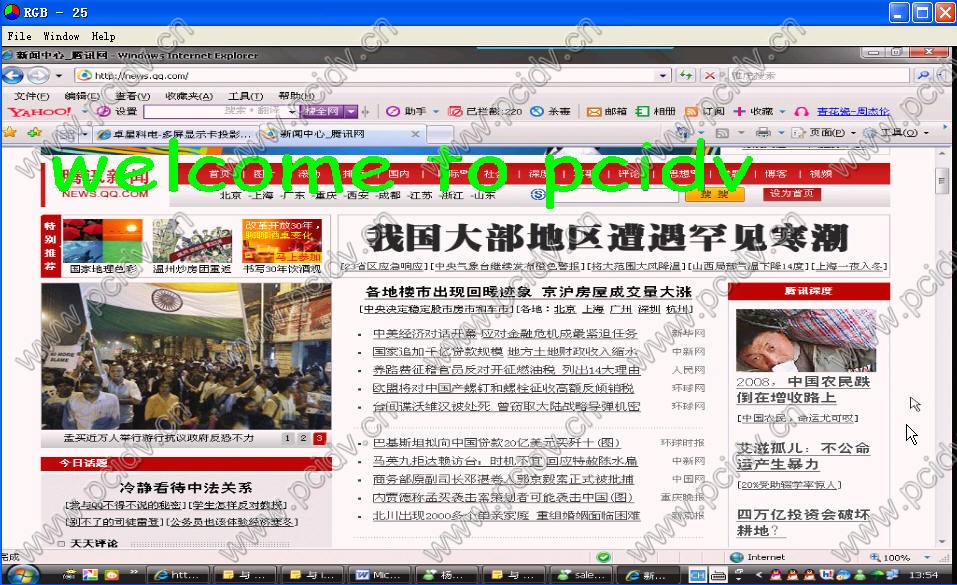Image resolution: width=957 pixels, height=585 pixels.
Task: Click the 收藏 plus icon
Action: click(x=739, y=111)
